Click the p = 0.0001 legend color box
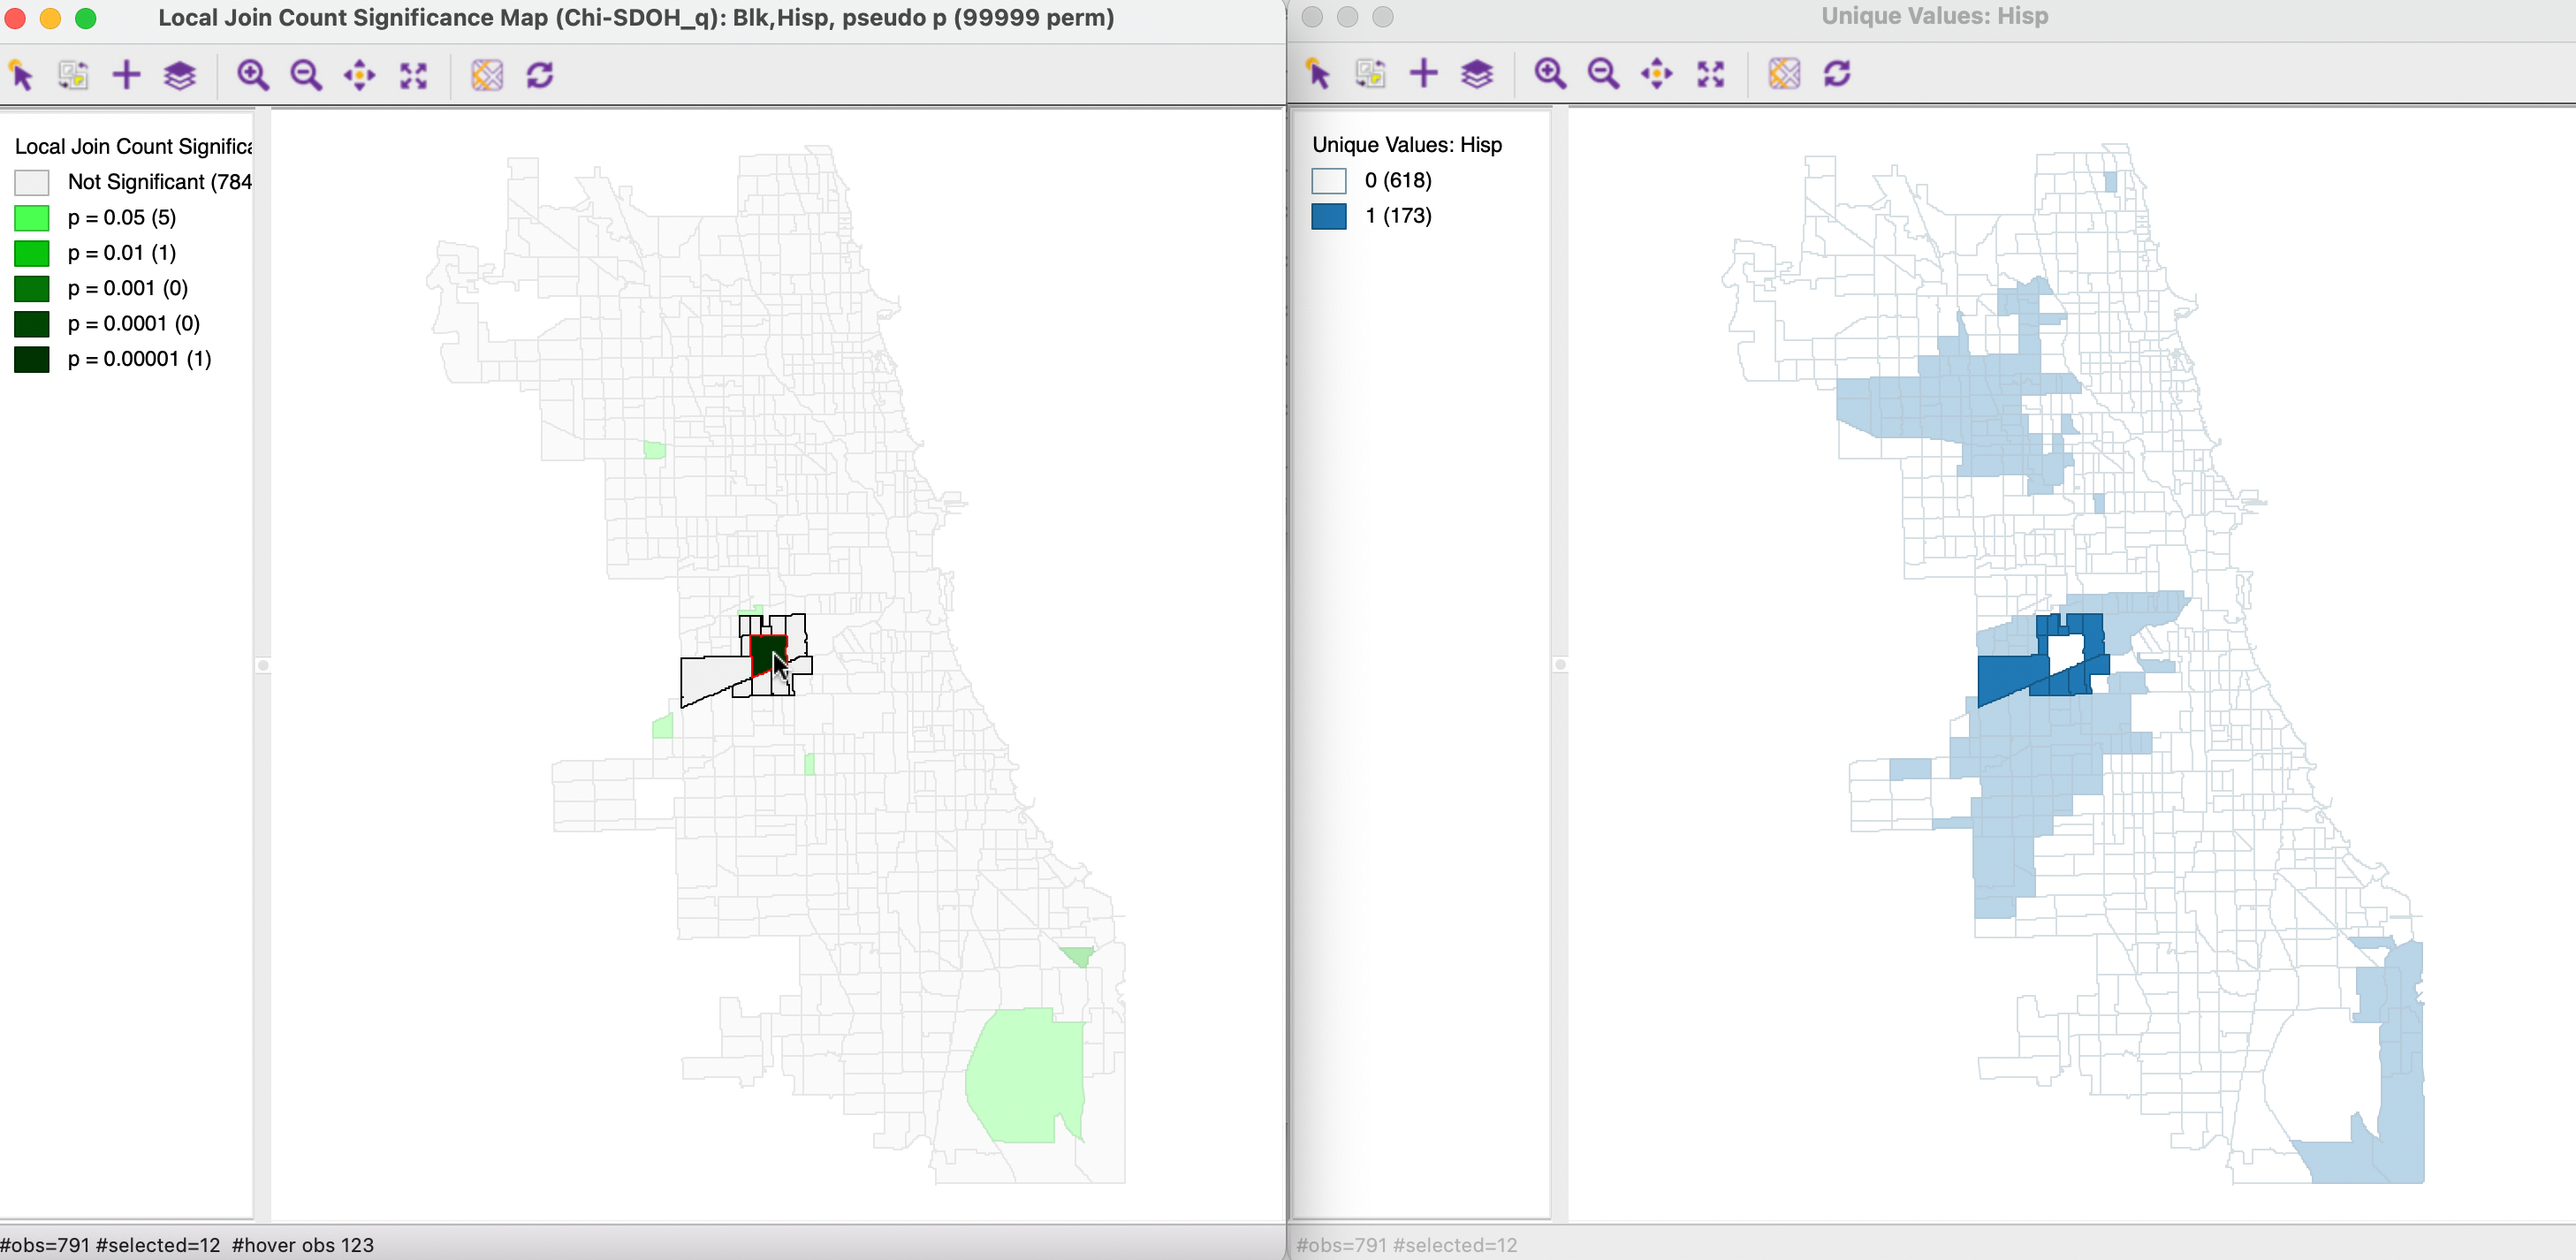Screen dimensions: 2576x1260 32,324
